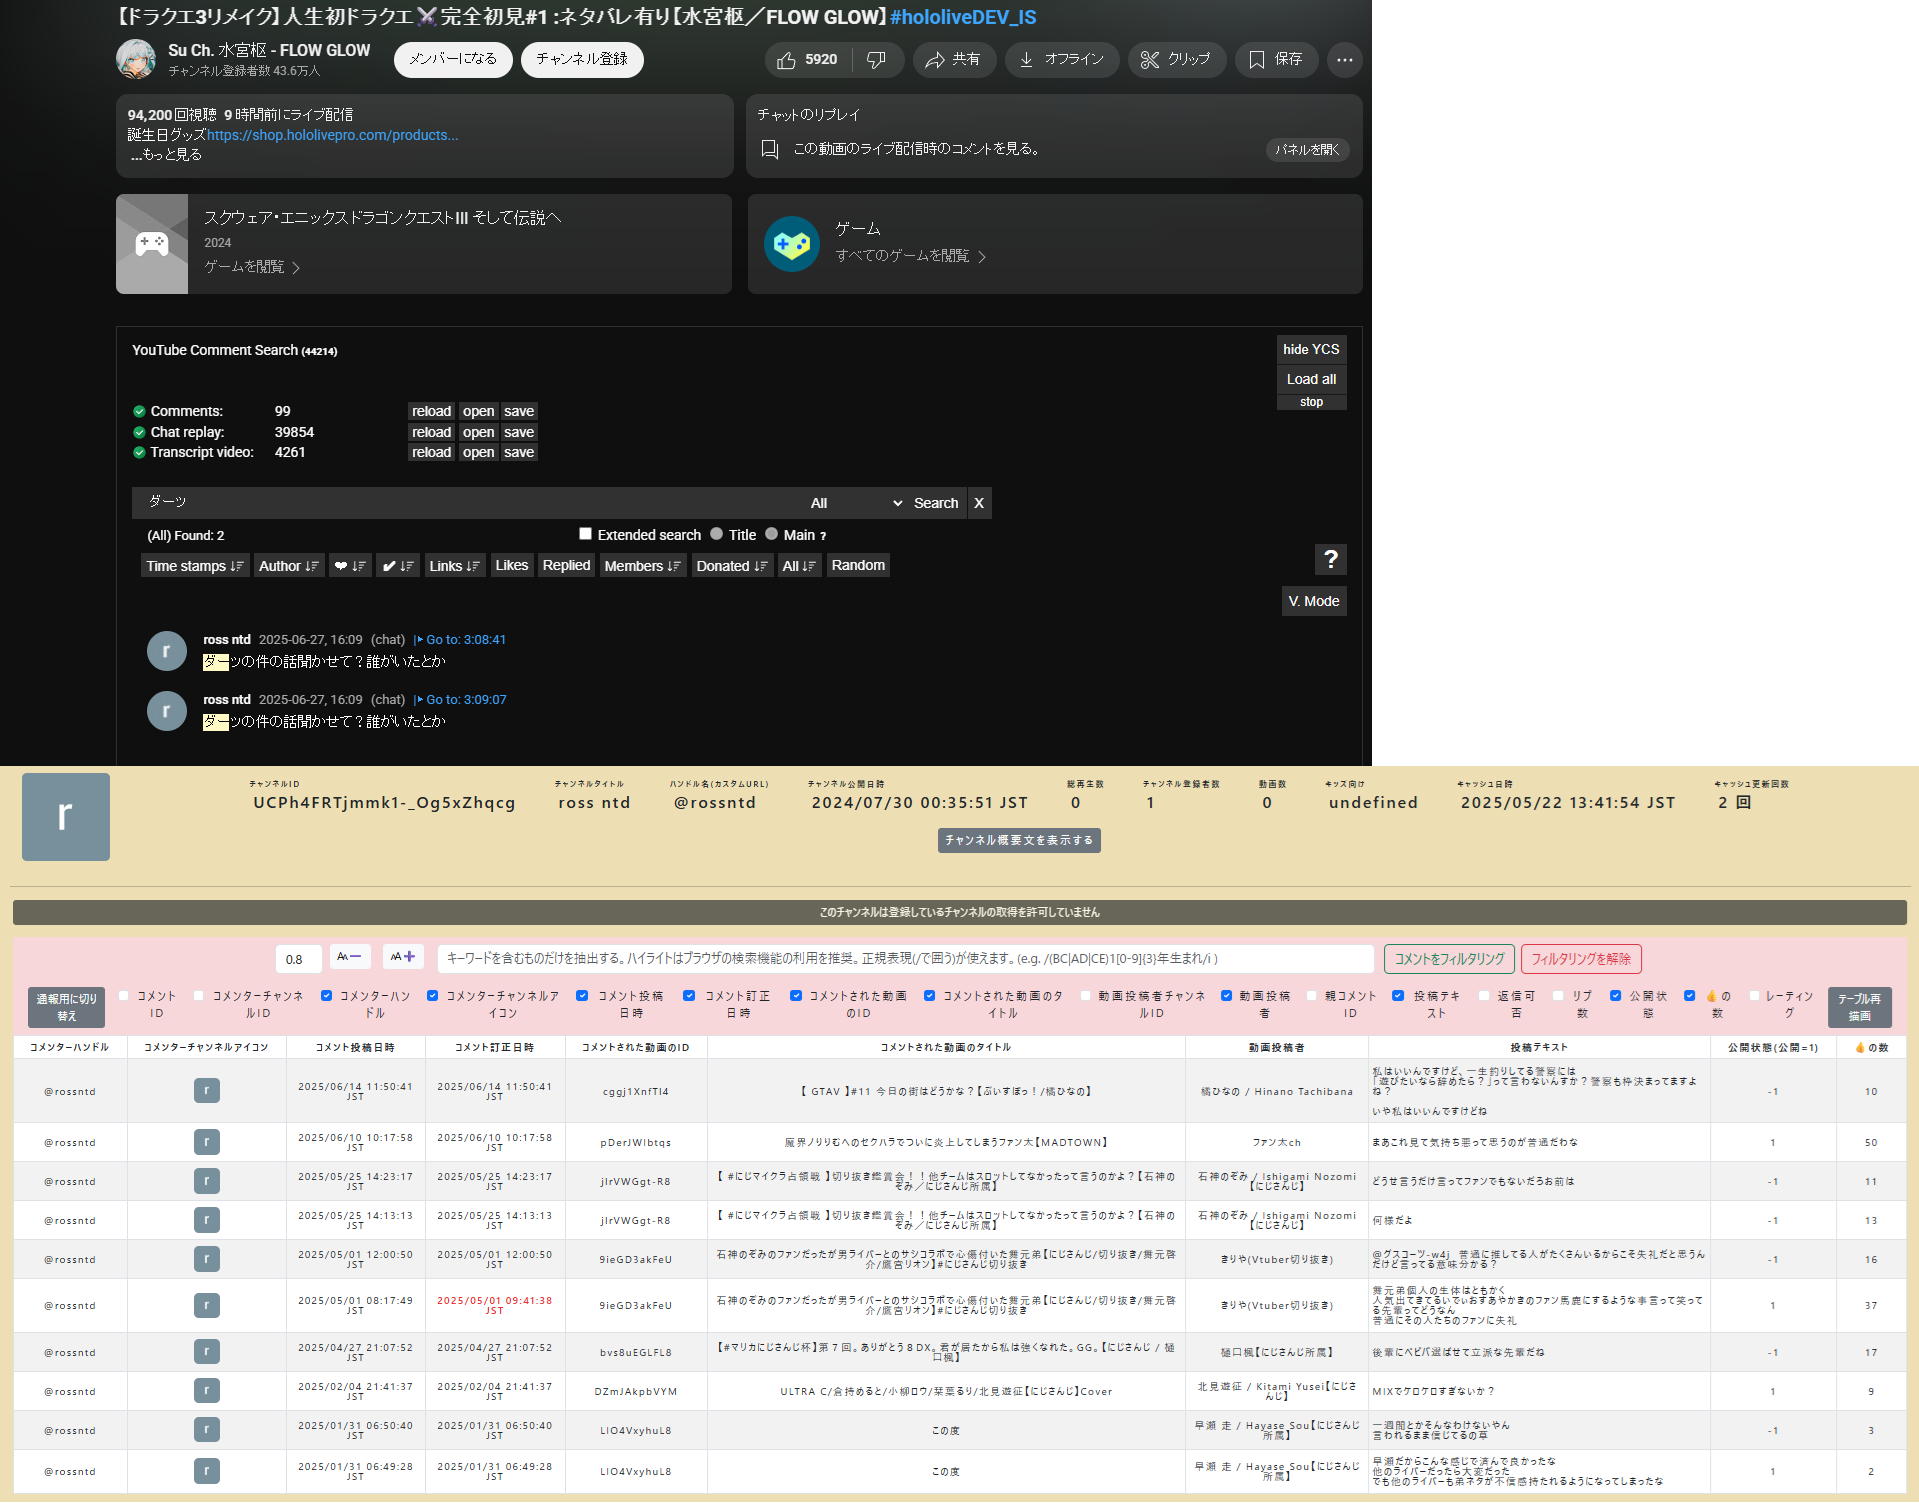1919x1503 pixels.
Task: Toggle the コメンターチャンネルID column checkbox
Action: point(199,996)
